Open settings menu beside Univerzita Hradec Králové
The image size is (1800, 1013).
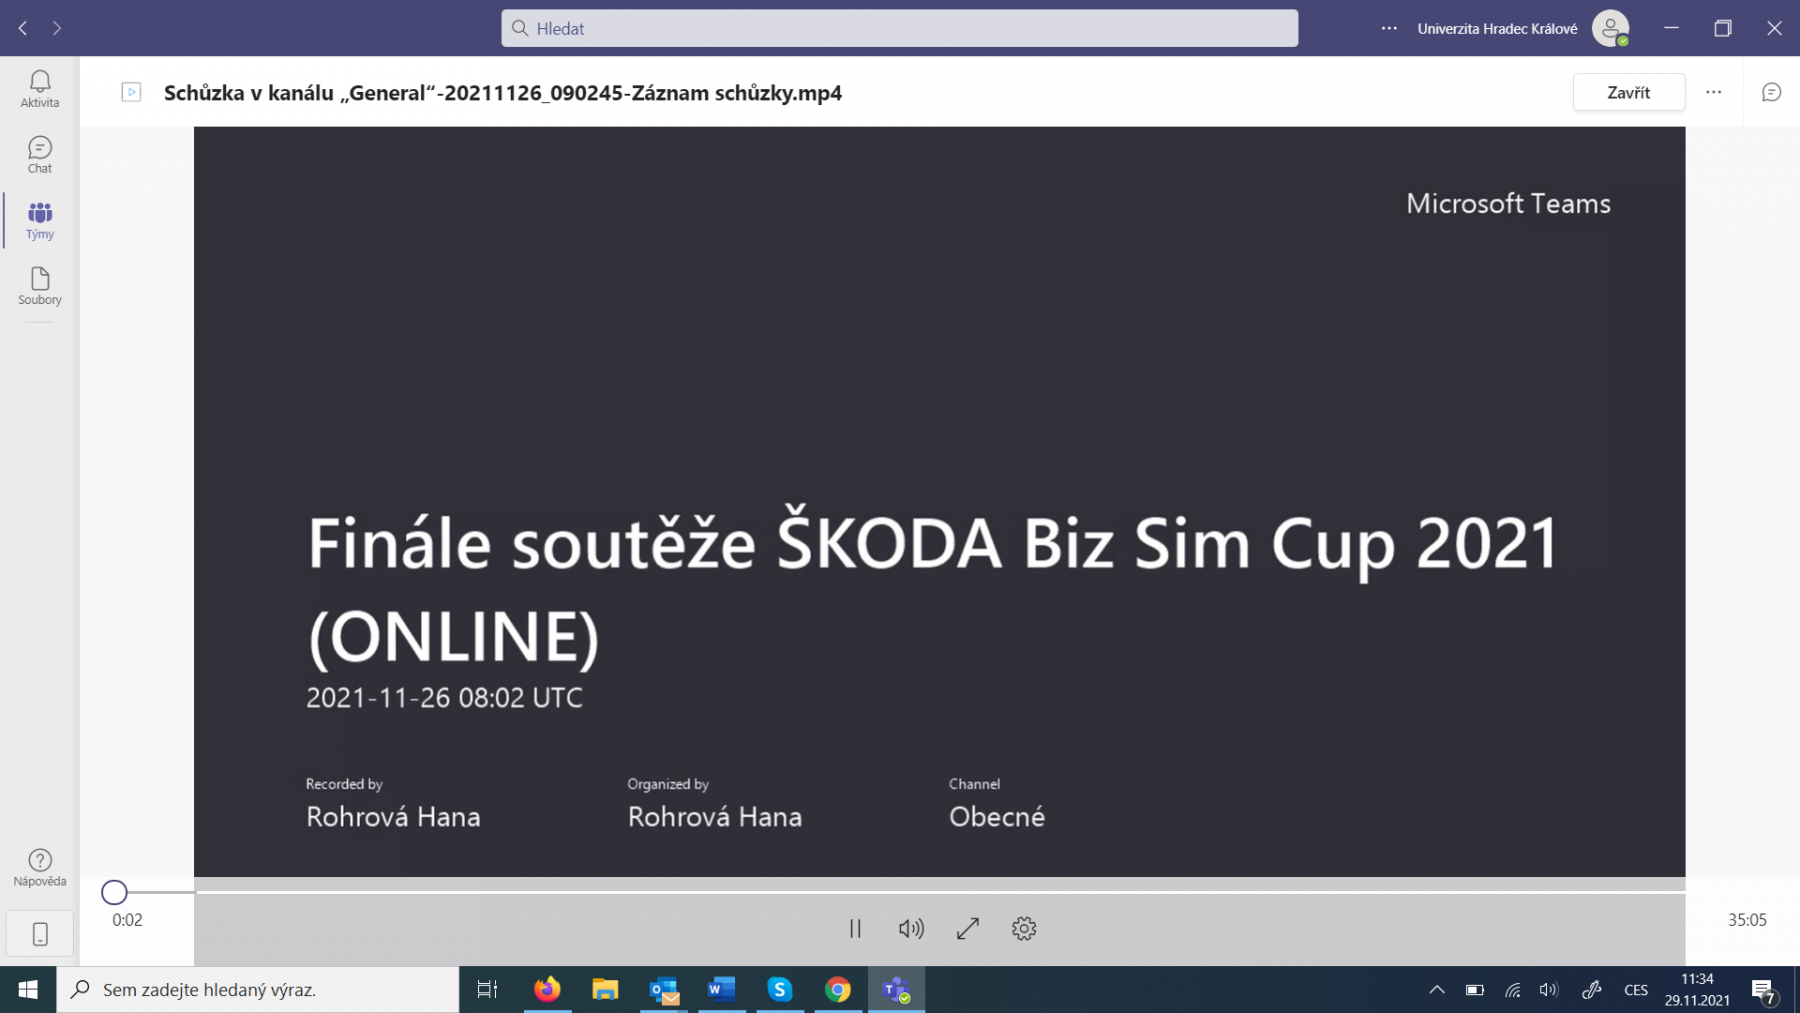pos(1389,28)
